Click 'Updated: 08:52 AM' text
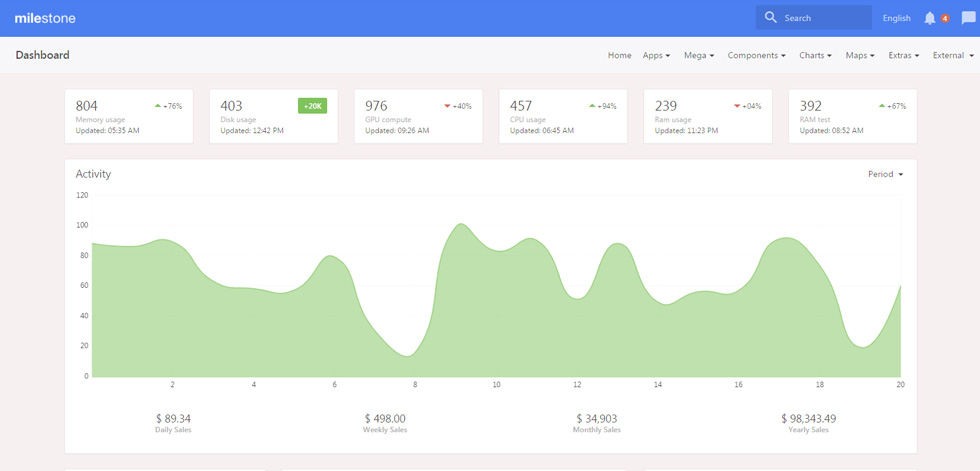 pos(832,131)
